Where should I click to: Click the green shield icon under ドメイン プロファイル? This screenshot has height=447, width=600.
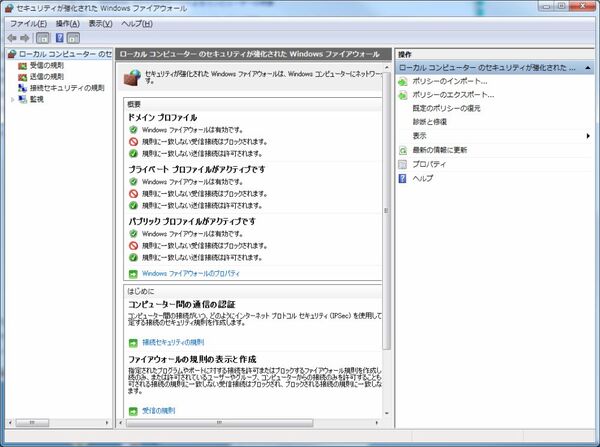(133, 130)
